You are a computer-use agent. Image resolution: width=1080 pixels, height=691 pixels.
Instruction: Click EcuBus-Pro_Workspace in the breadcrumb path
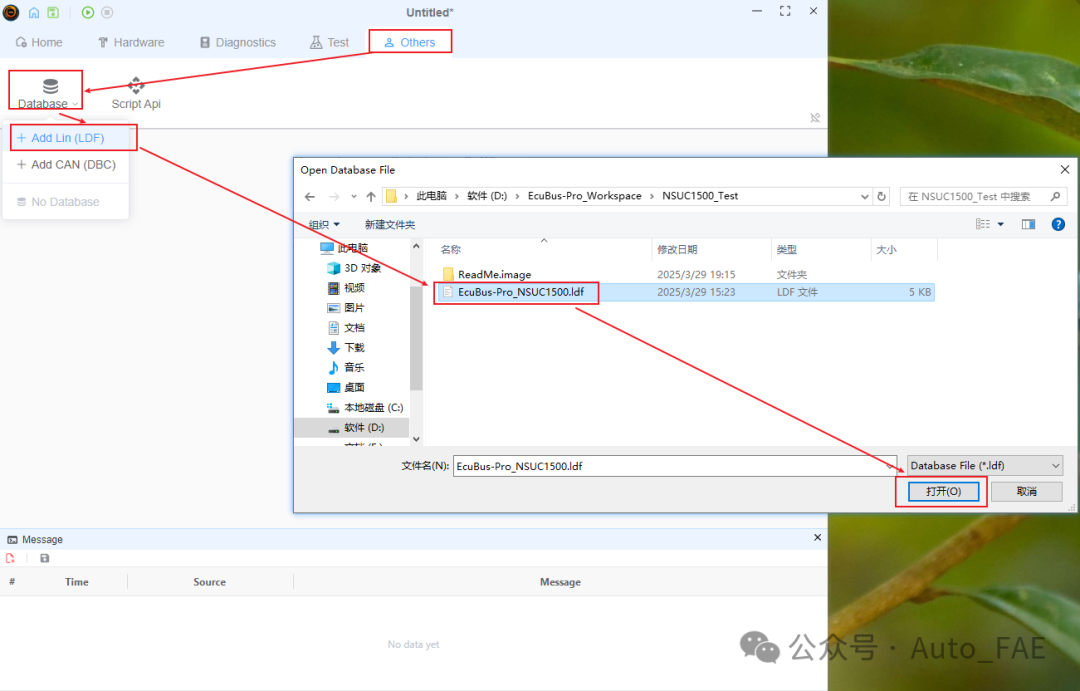(x=584, y=196)
